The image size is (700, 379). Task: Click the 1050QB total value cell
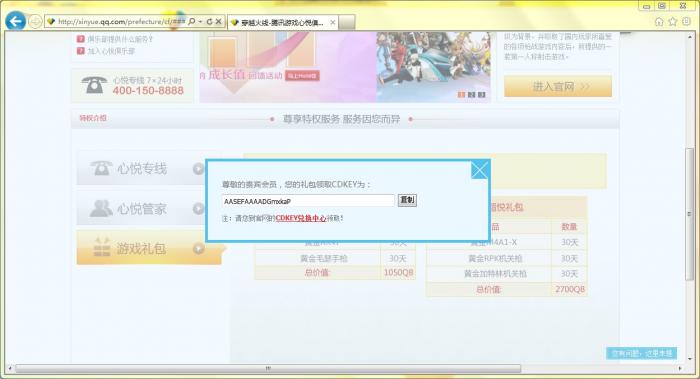(x=398, y=272)
